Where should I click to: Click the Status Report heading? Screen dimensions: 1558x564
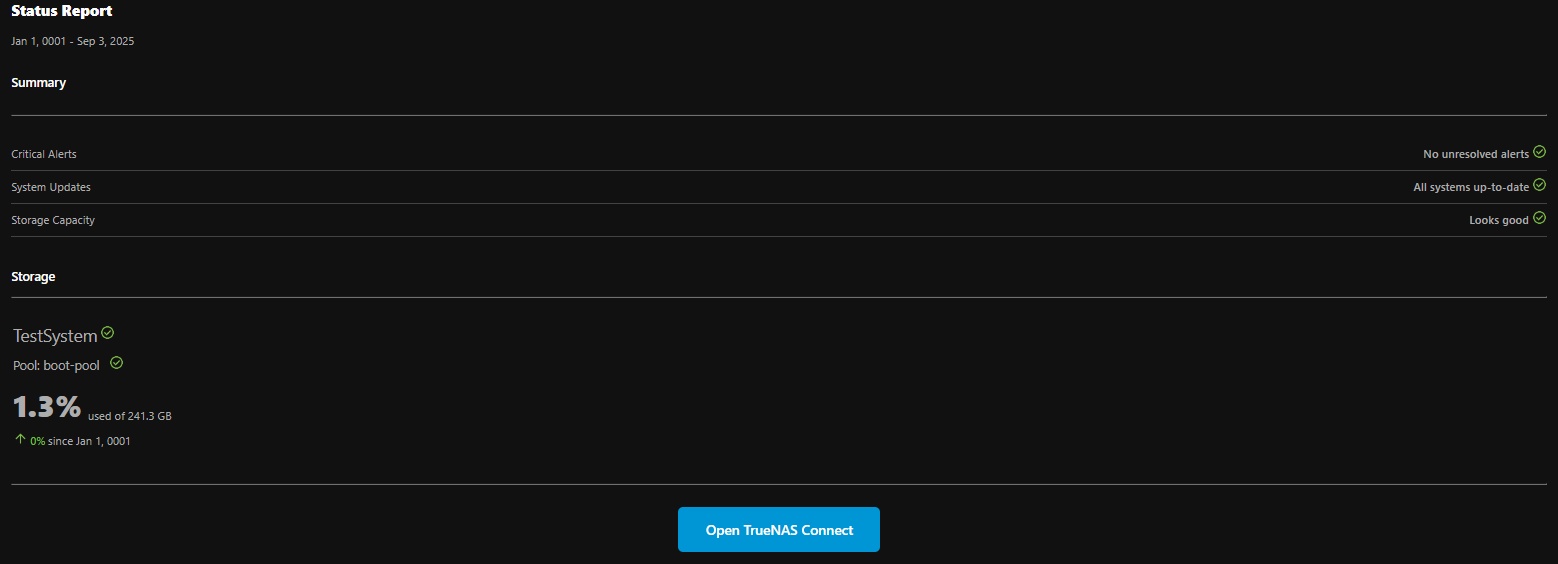pyautogui.click(x=62, y=11)
